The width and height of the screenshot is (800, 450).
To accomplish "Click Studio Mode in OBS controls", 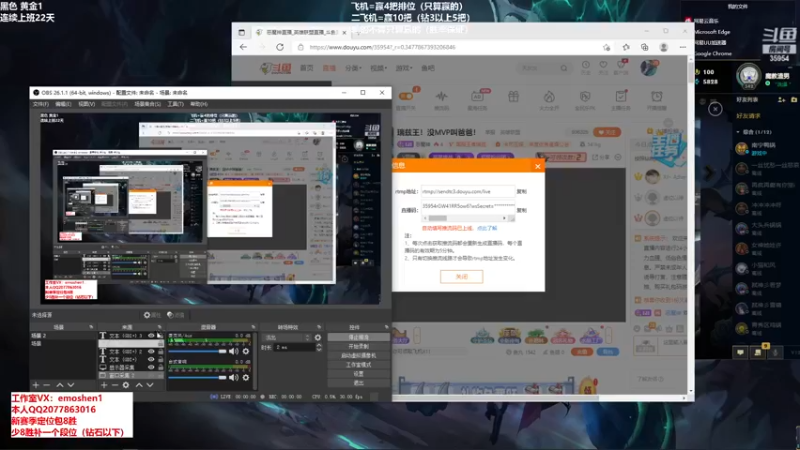I will [358, 365].
